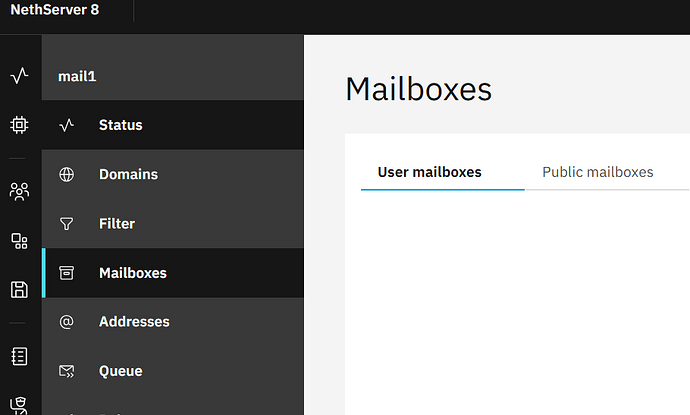This screenshot has height=415, width=690.
Task: Click the @ icon beside Addresses
Action: coord(67,322)
